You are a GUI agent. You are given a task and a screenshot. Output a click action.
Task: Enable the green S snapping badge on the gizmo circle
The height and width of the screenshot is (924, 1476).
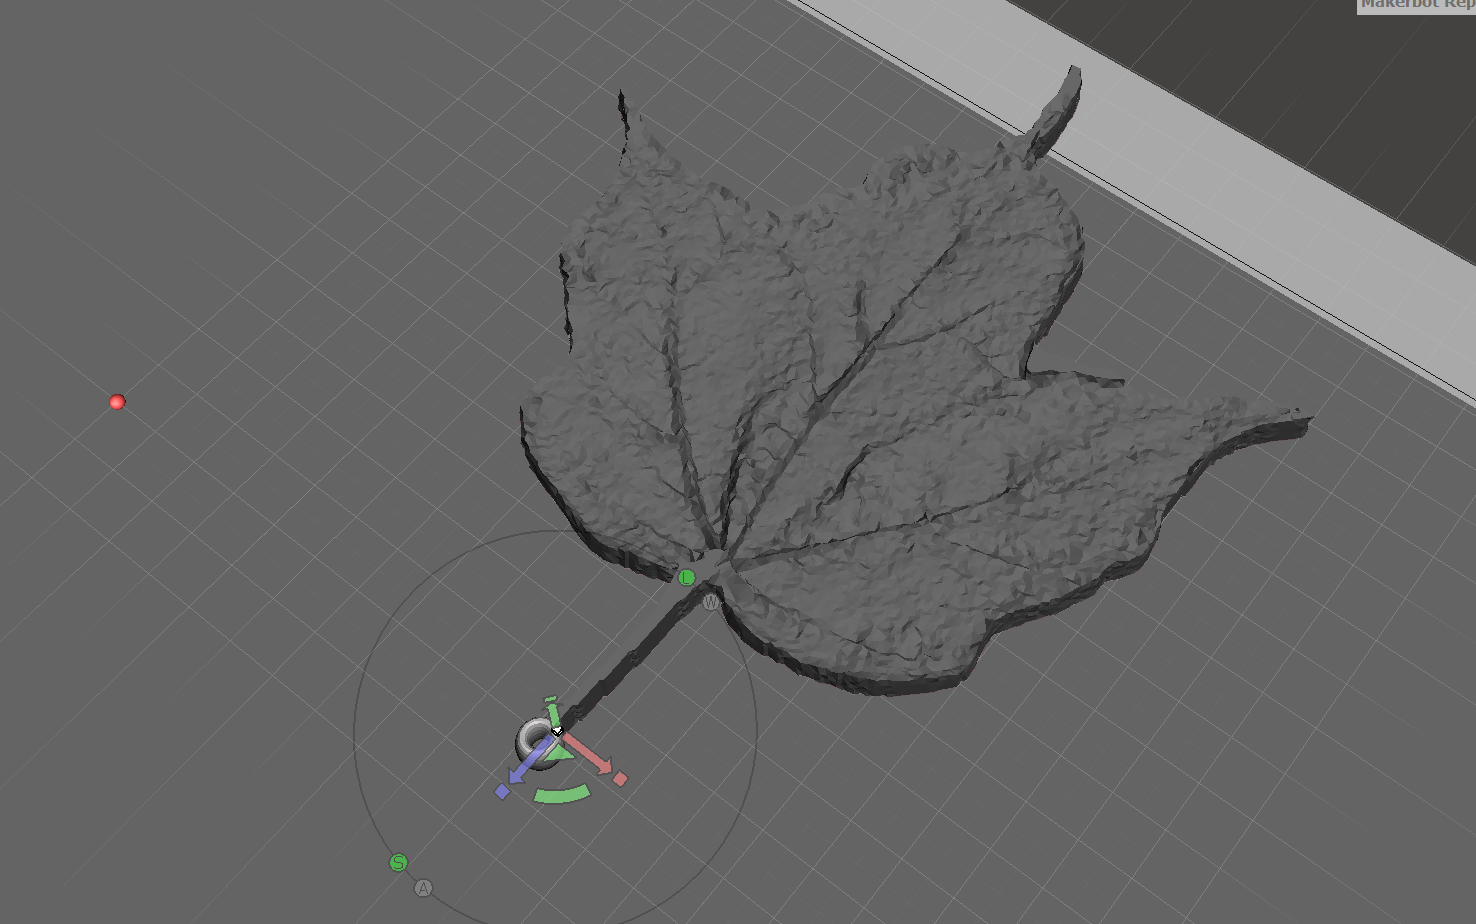tap(397, 862)
